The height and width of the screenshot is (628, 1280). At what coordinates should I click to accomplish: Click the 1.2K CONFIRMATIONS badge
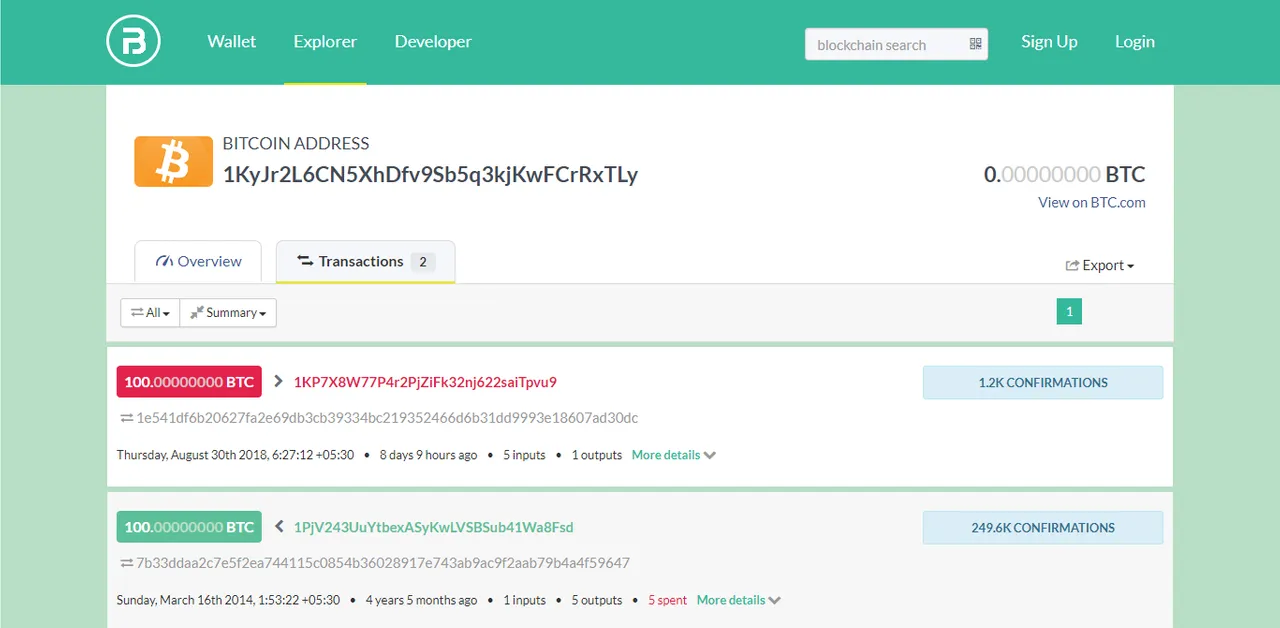pyautogui.click(x=1043, y=382)
